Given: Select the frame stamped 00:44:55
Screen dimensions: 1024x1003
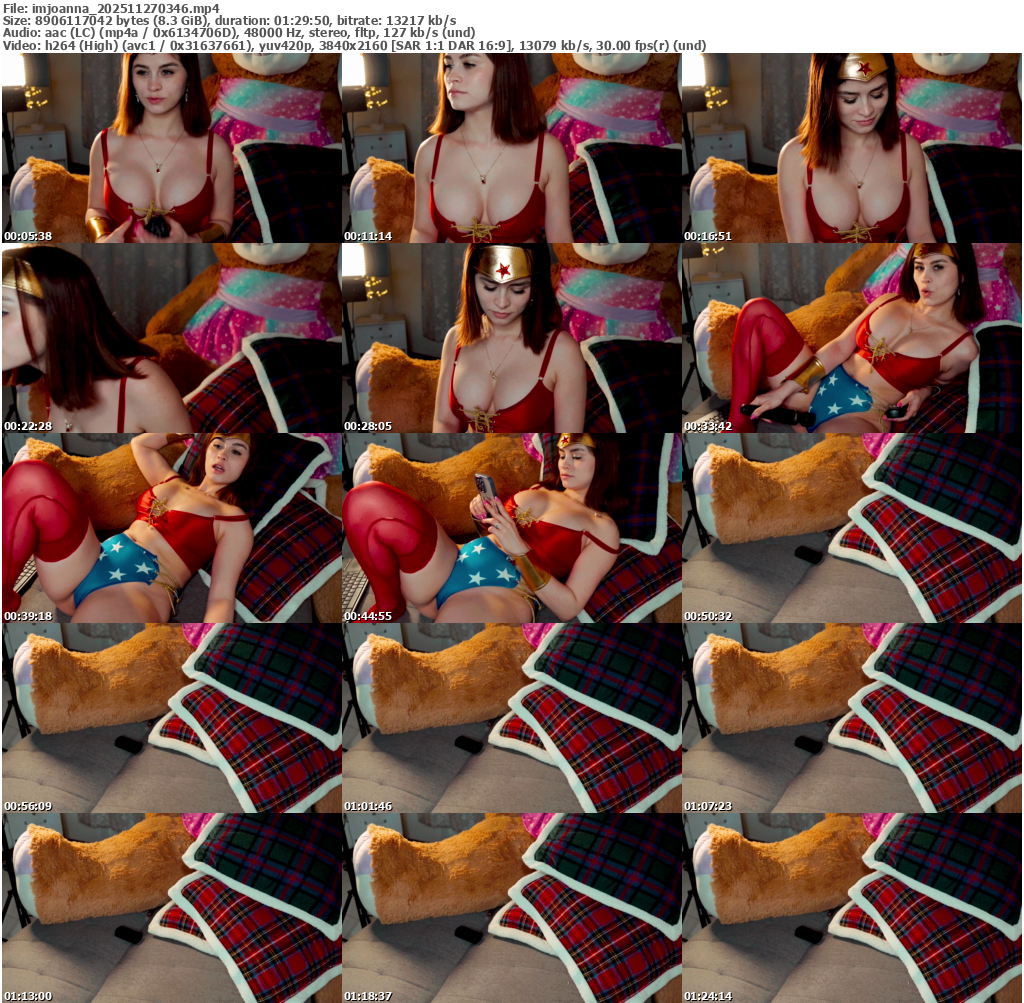Looking at the screenshot, I should click(511, 528).
